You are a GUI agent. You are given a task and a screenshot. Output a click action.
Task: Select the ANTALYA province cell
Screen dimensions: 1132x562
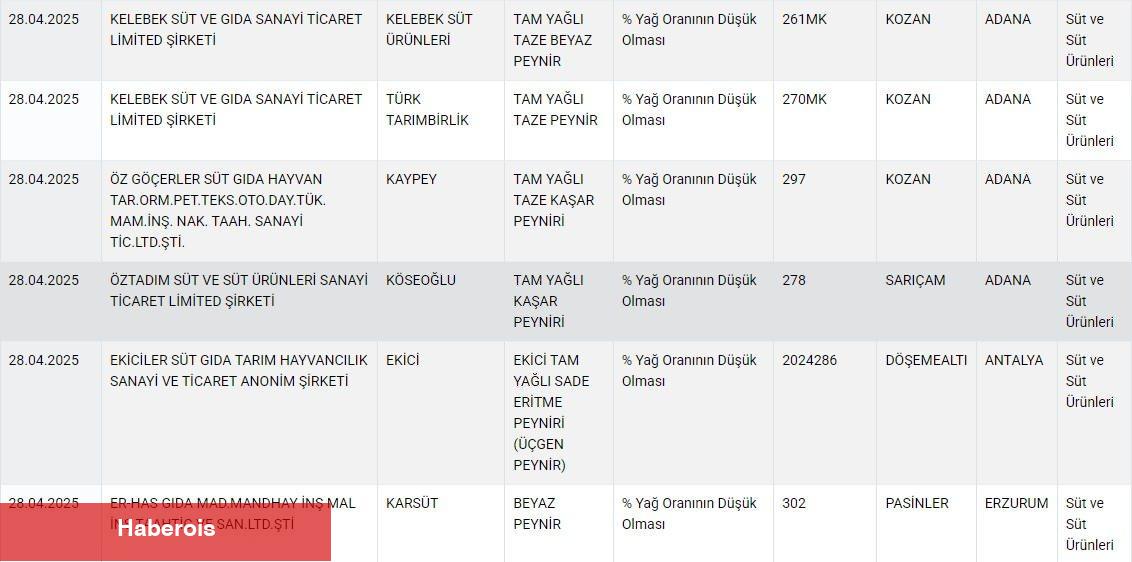click(1013, 360)
